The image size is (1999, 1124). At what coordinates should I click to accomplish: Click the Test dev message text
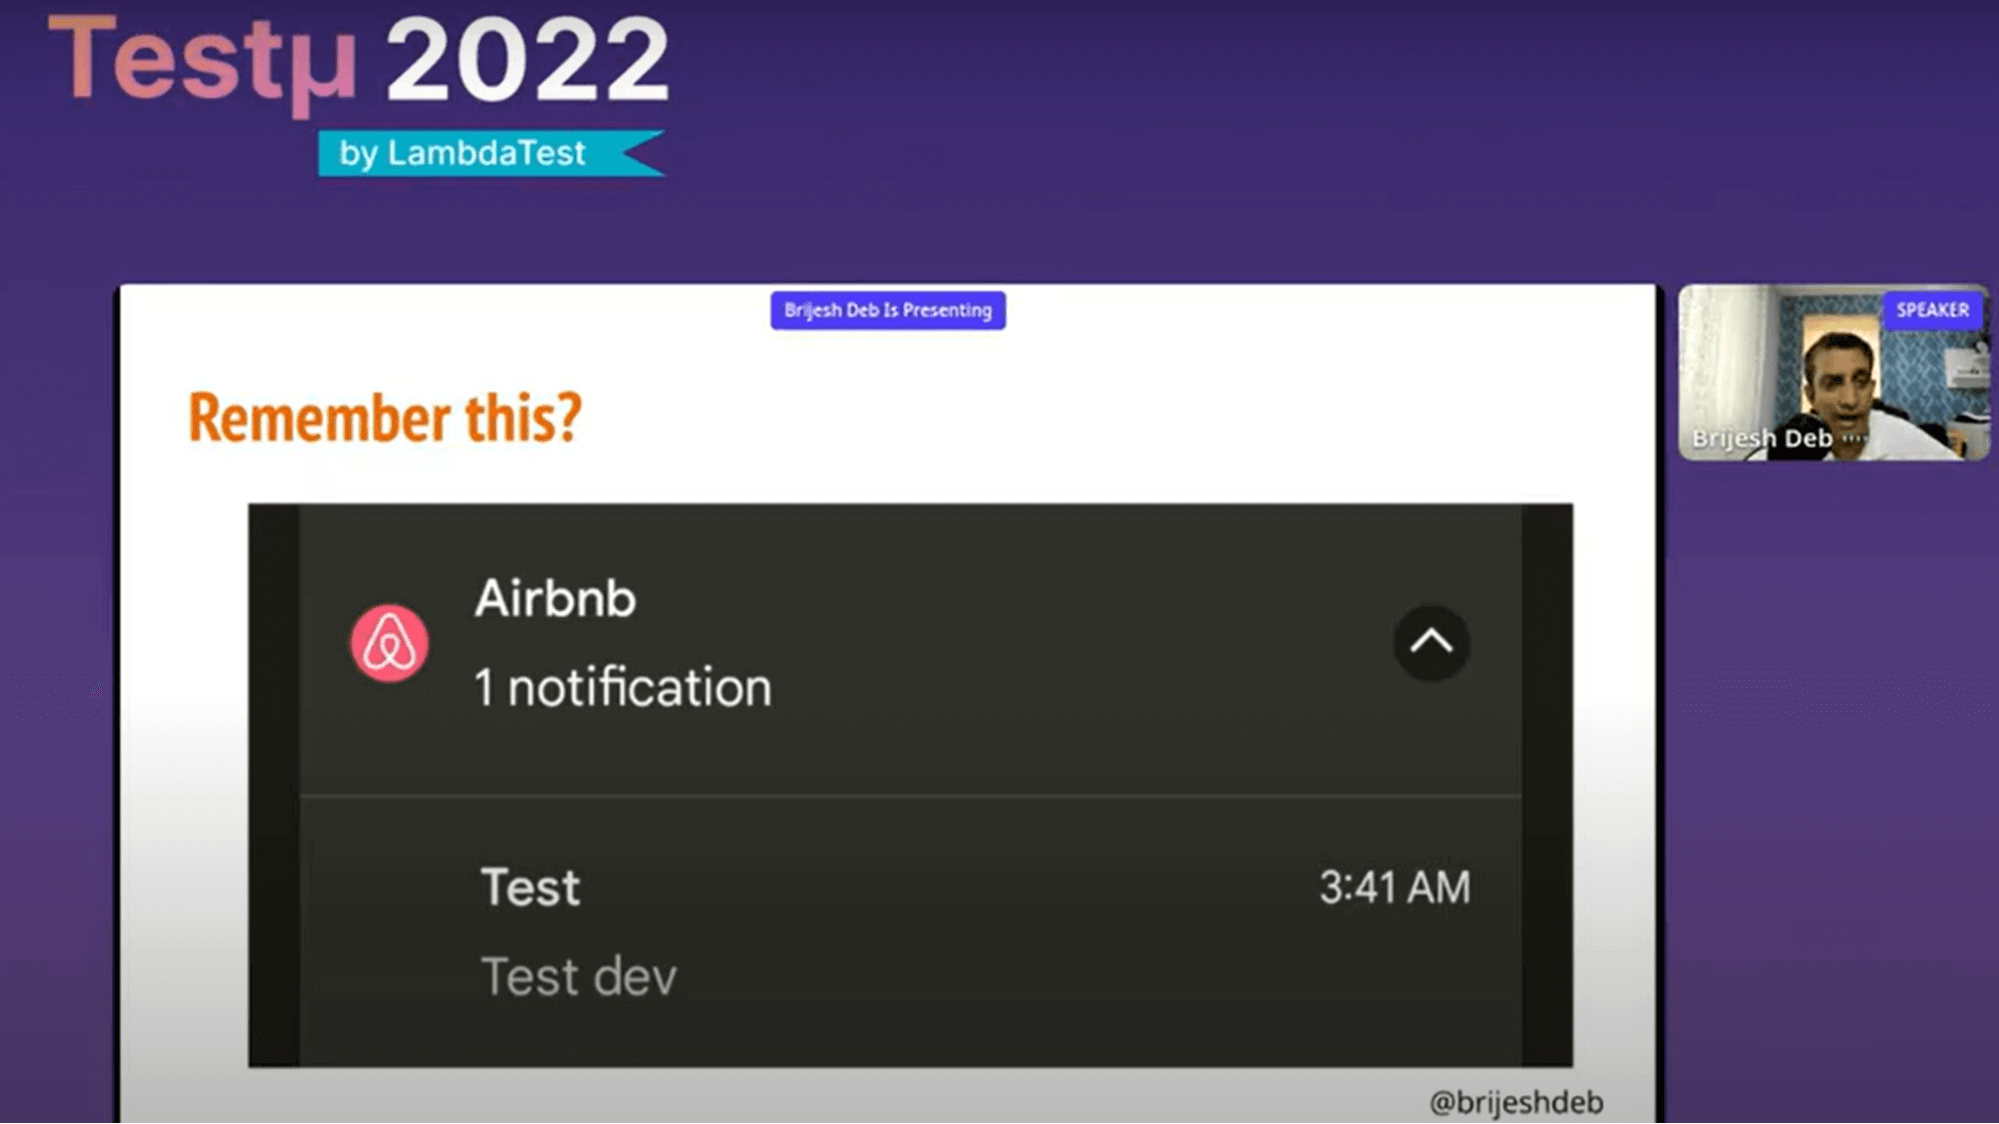pyautogui.click(x=579, y=977)
